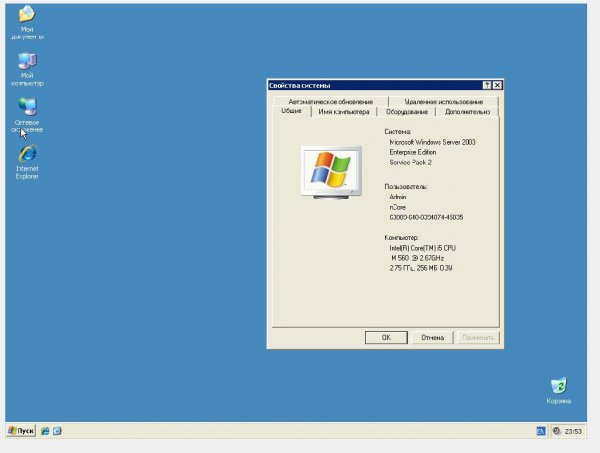This screenshot has width=600, height=453.
Task: Confirm with the OK button
Action: [386, 337]
